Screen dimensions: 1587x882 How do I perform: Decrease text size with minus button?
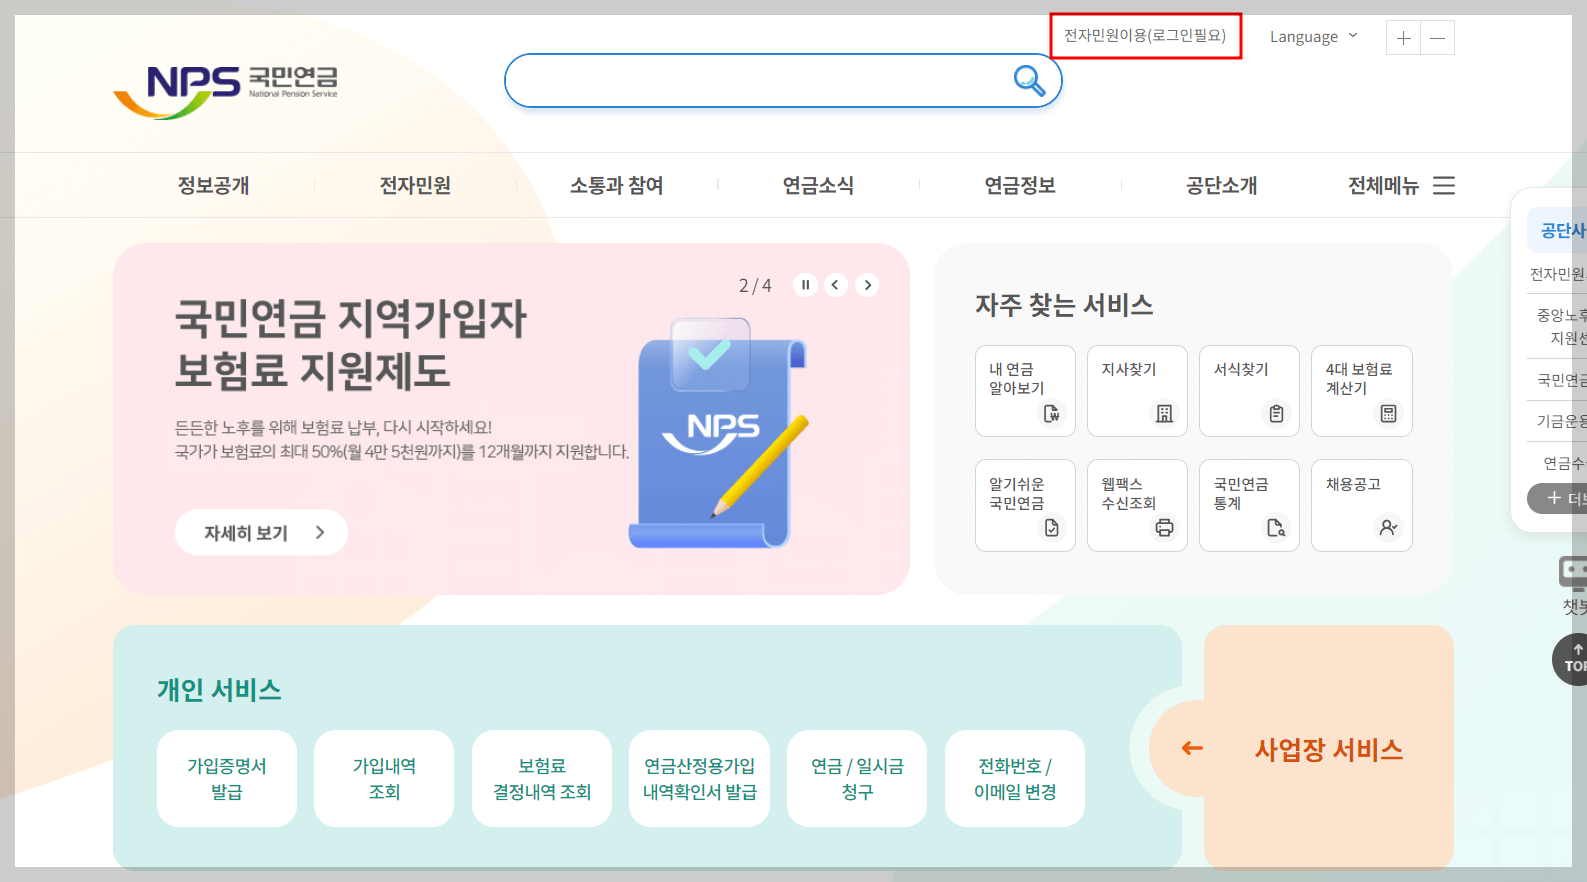click(1437, 38)
